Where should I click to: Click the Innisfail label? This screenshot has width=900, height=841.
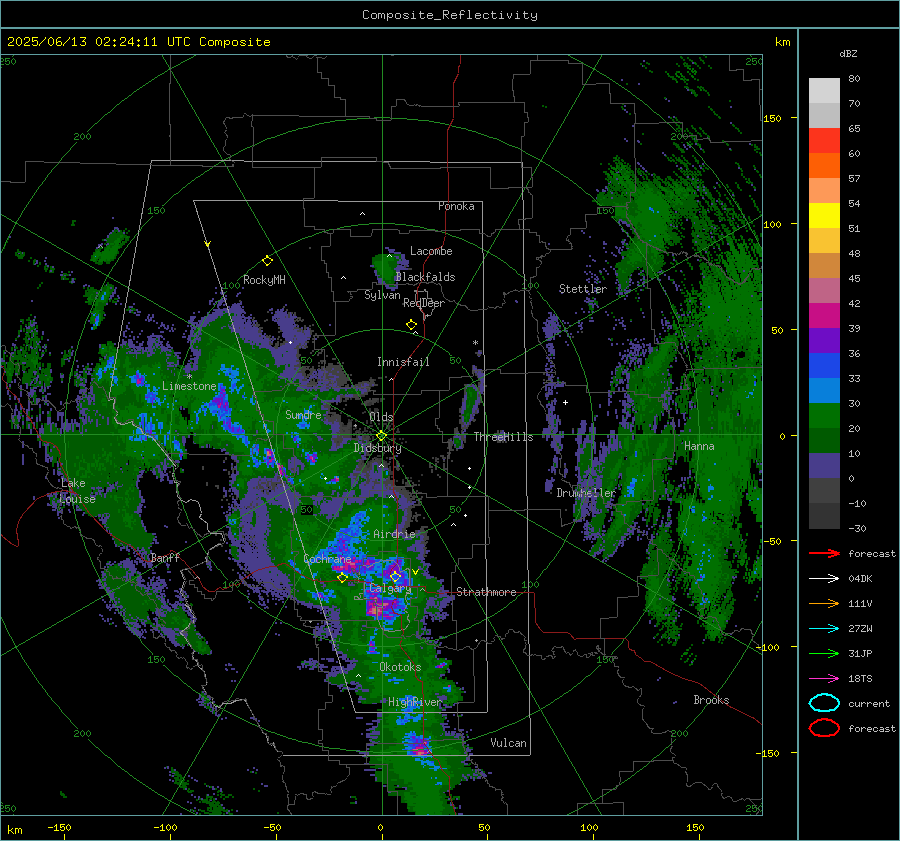(x=403, y=362)
